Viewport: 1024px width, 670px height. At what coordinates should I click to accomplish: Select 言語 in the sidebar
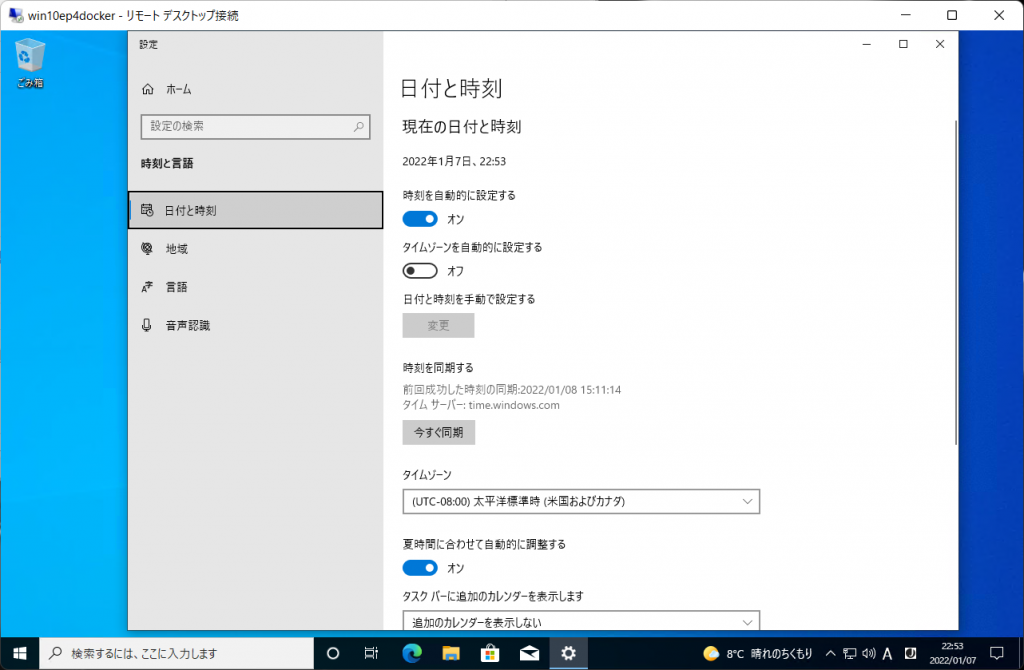176,287
